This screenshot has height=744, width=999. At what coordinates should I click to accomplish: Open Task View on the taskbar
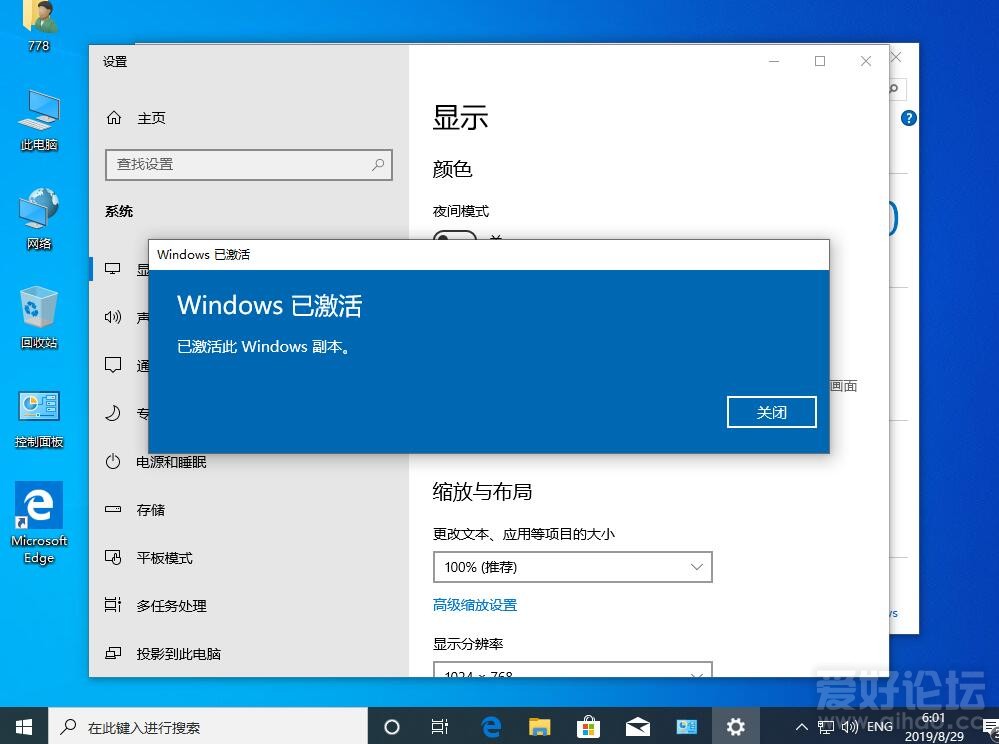(x=440, y=726)
